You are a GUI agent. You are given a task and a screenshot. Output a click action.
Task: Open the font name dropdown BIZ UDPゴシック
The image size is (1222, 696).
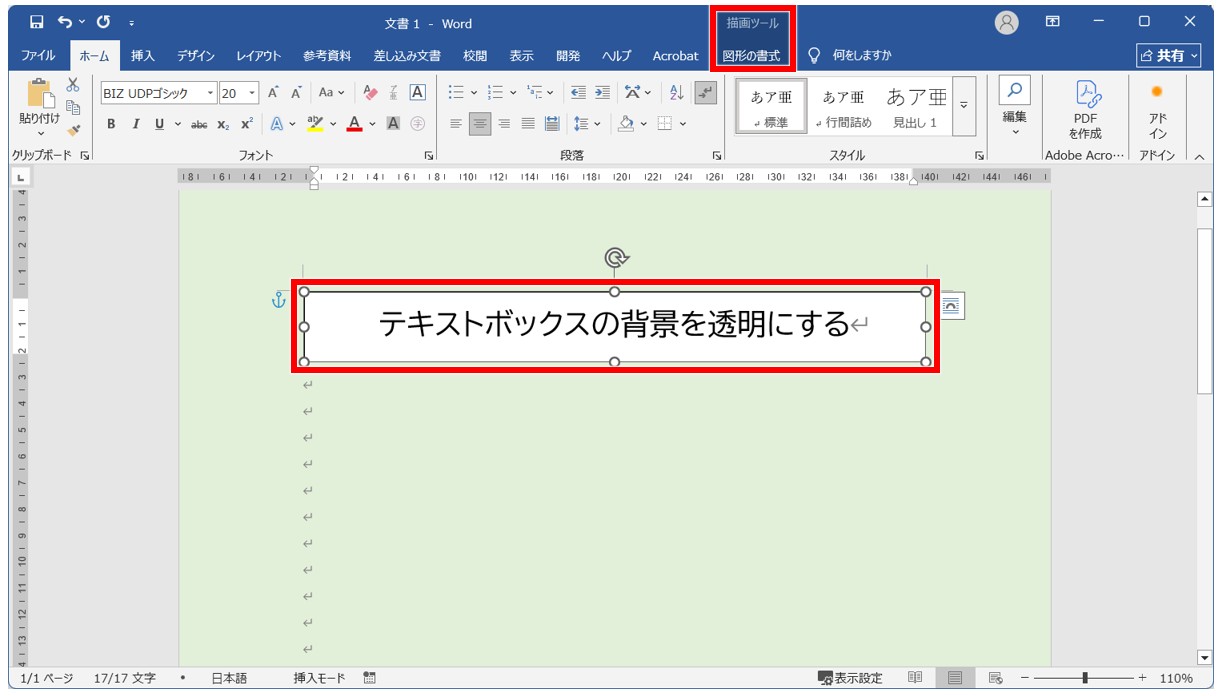(x=211, y=93)
